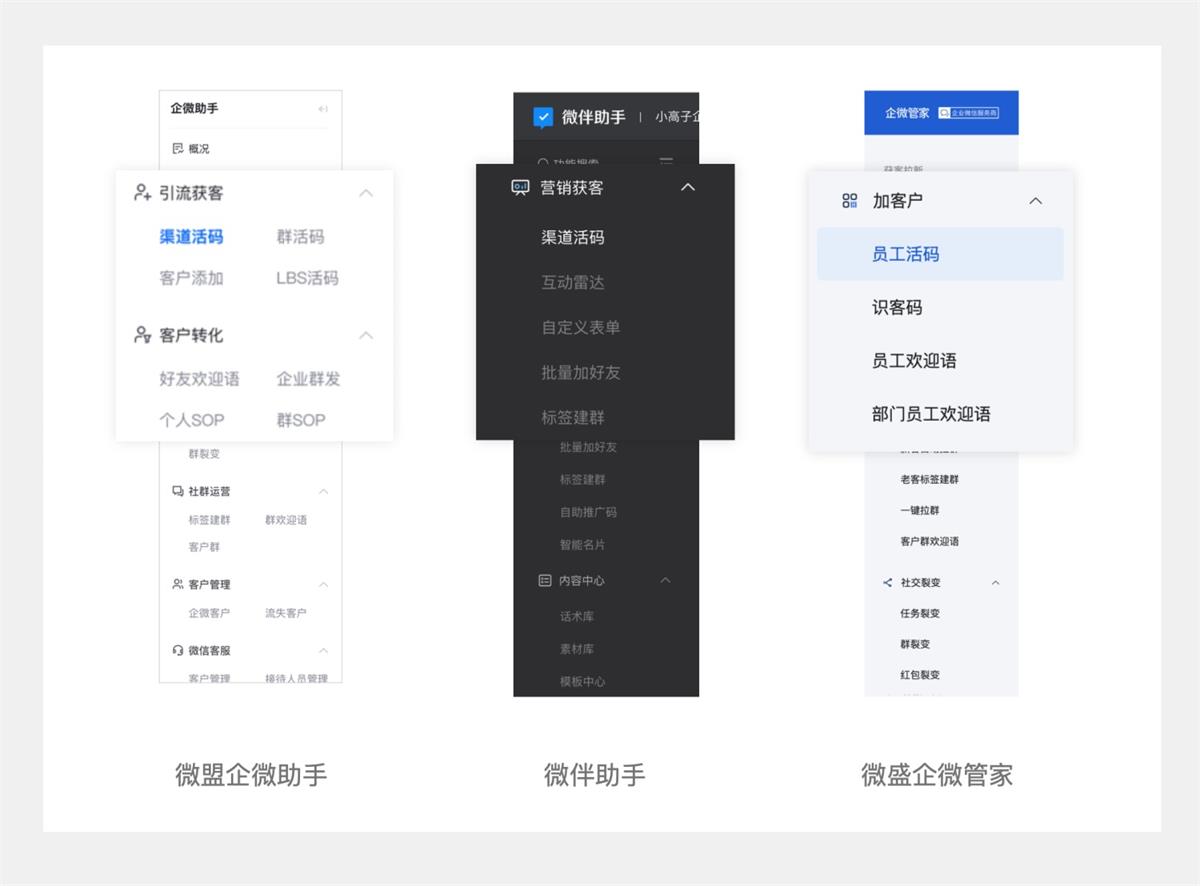Open 批量加好友 in enlarged dark menu
Image resolution: width=1200 pixels, height=886 pixels.
(x=581, y=372)
